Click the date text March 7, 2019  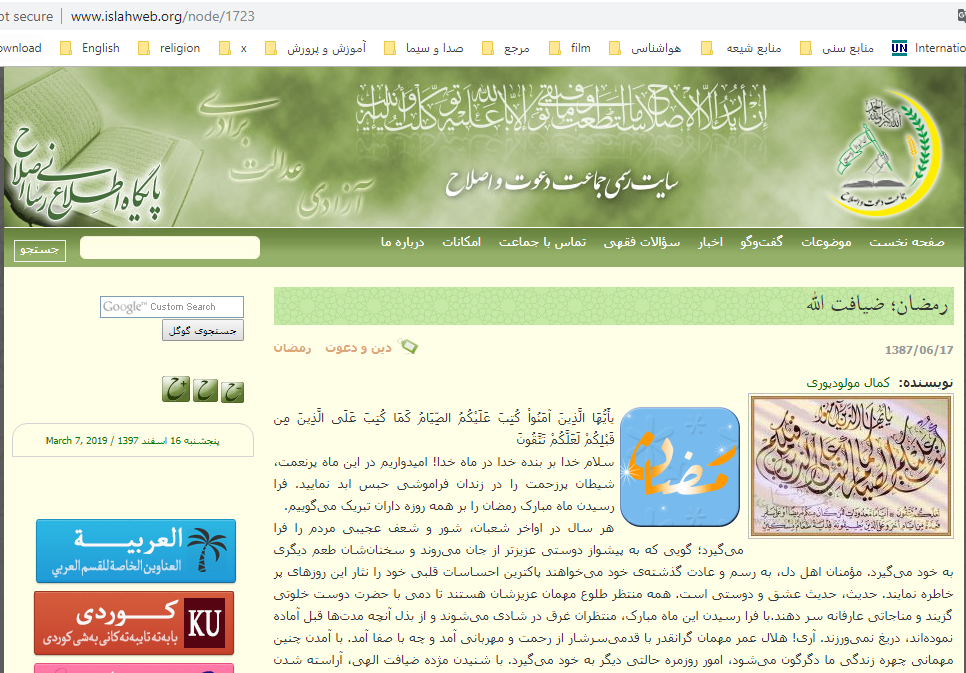click(76, 441)
